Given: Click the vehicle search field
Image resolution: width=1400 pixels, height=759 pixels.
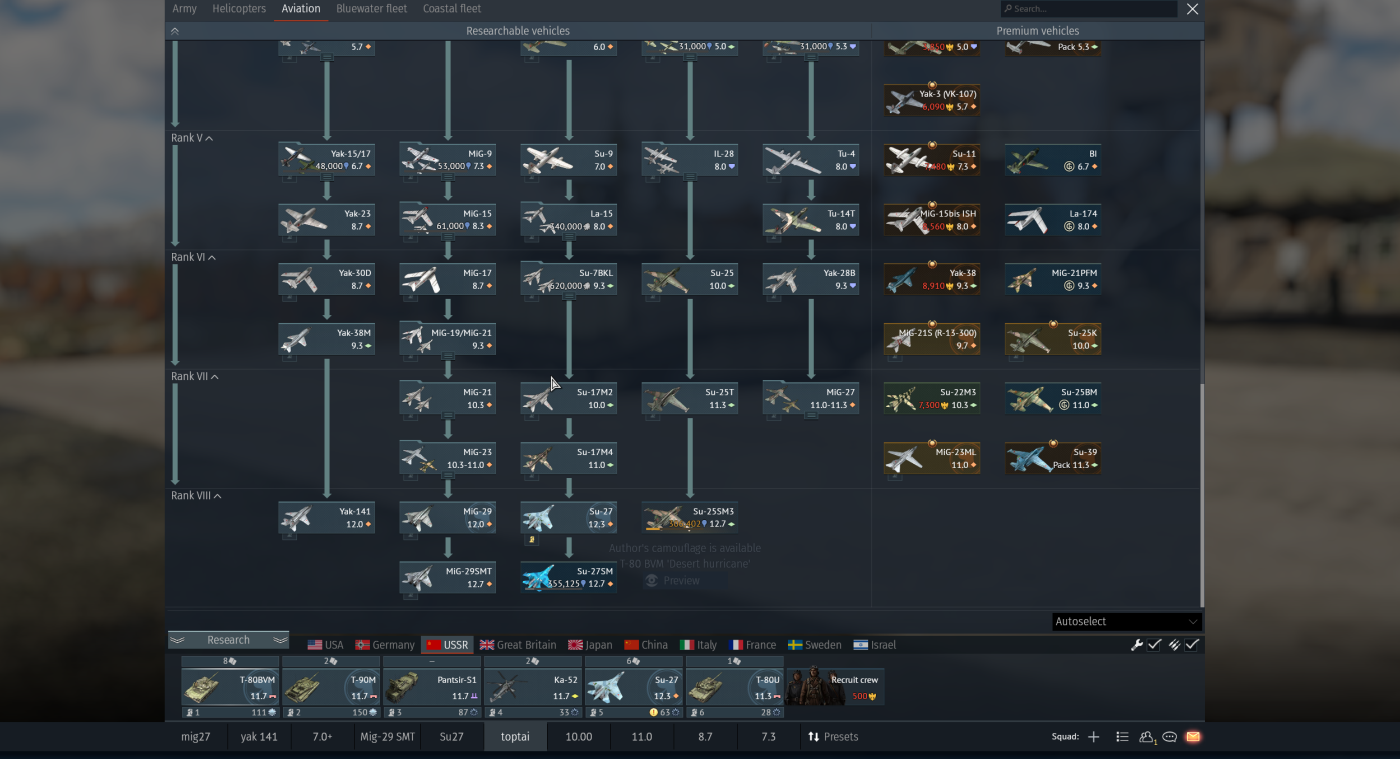Looking at the screenshot, I should pyautogui.click(x=1089, y=9).
